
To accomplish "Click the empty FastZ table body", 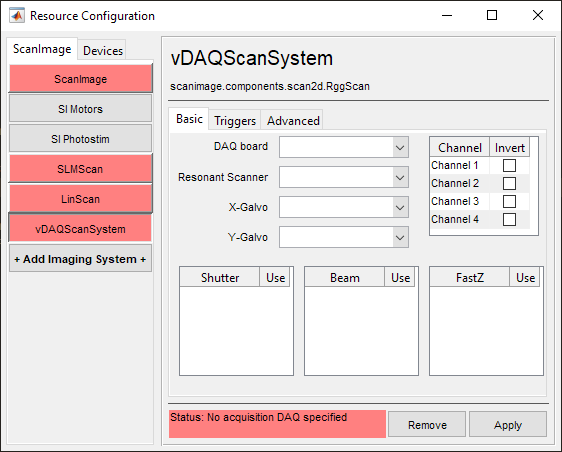I will (x=486, y=330).
